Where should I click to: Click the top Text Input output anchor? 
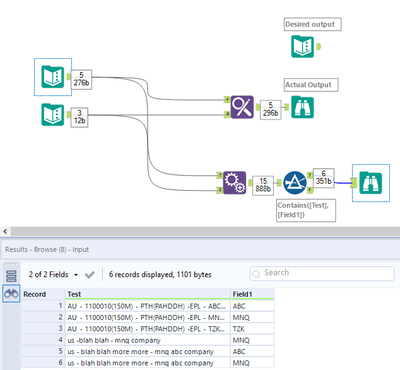68,77
